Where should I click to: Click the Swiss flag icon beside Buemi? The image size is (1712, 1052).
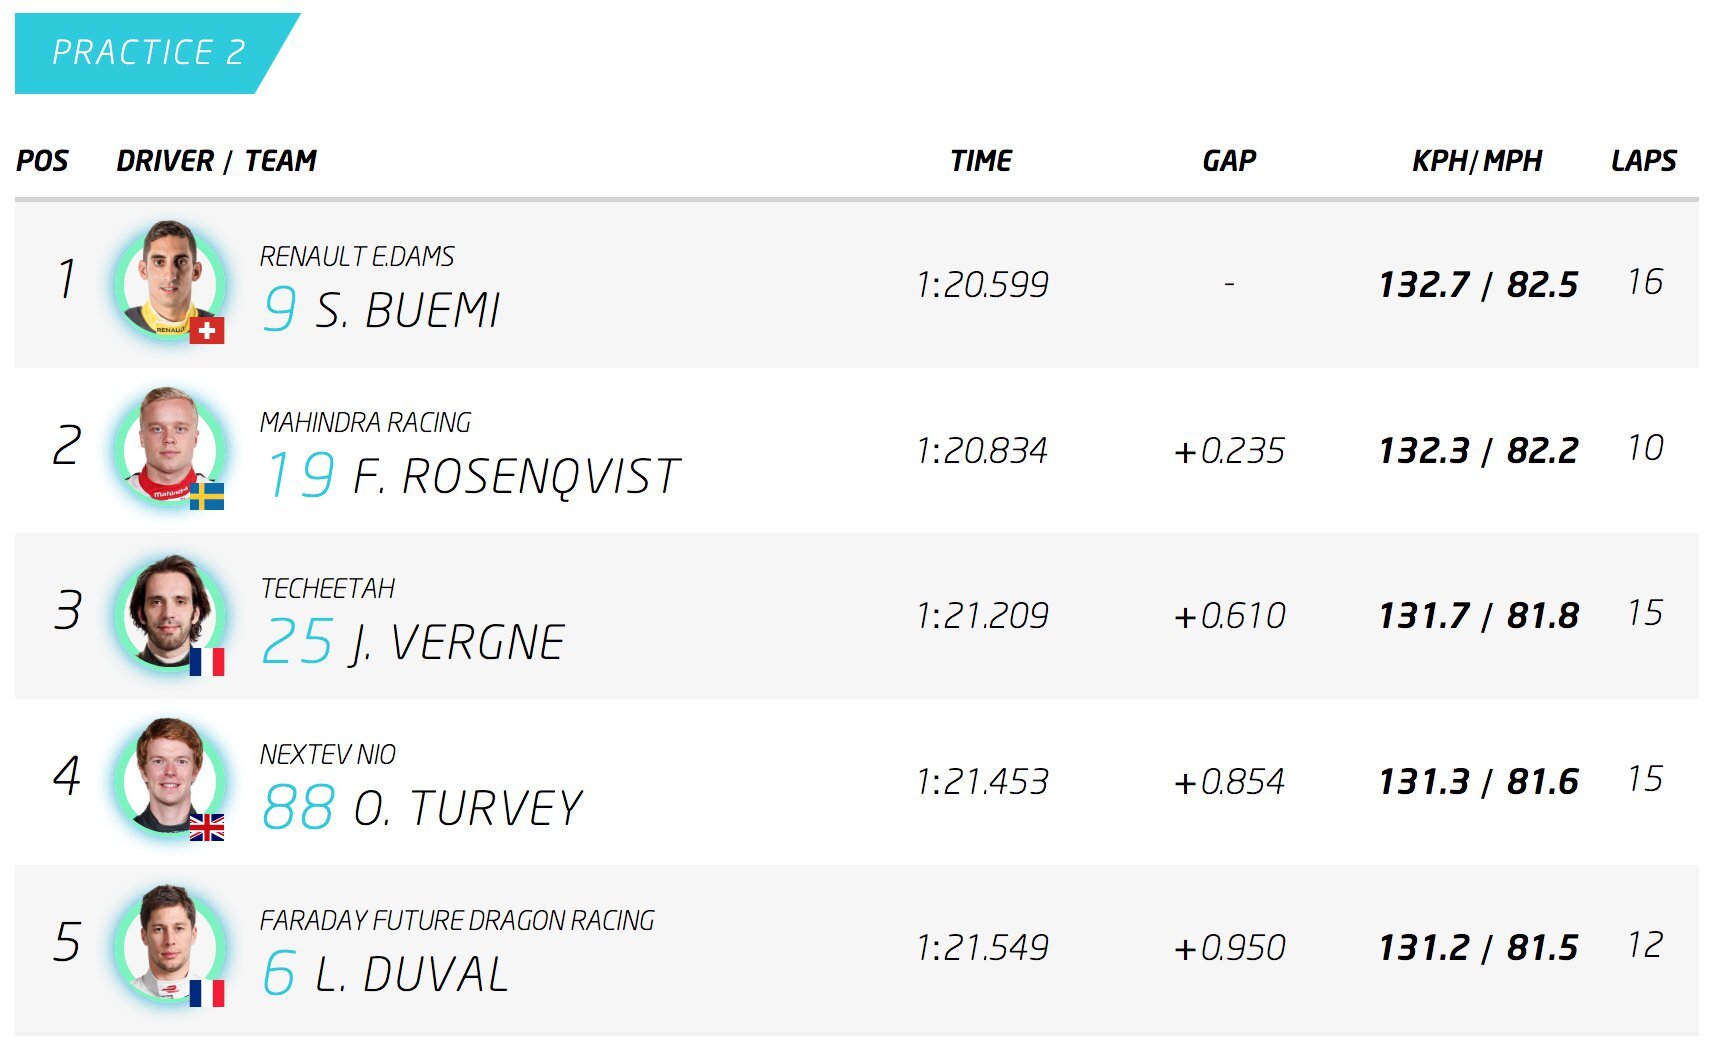[x=207, y=330]
